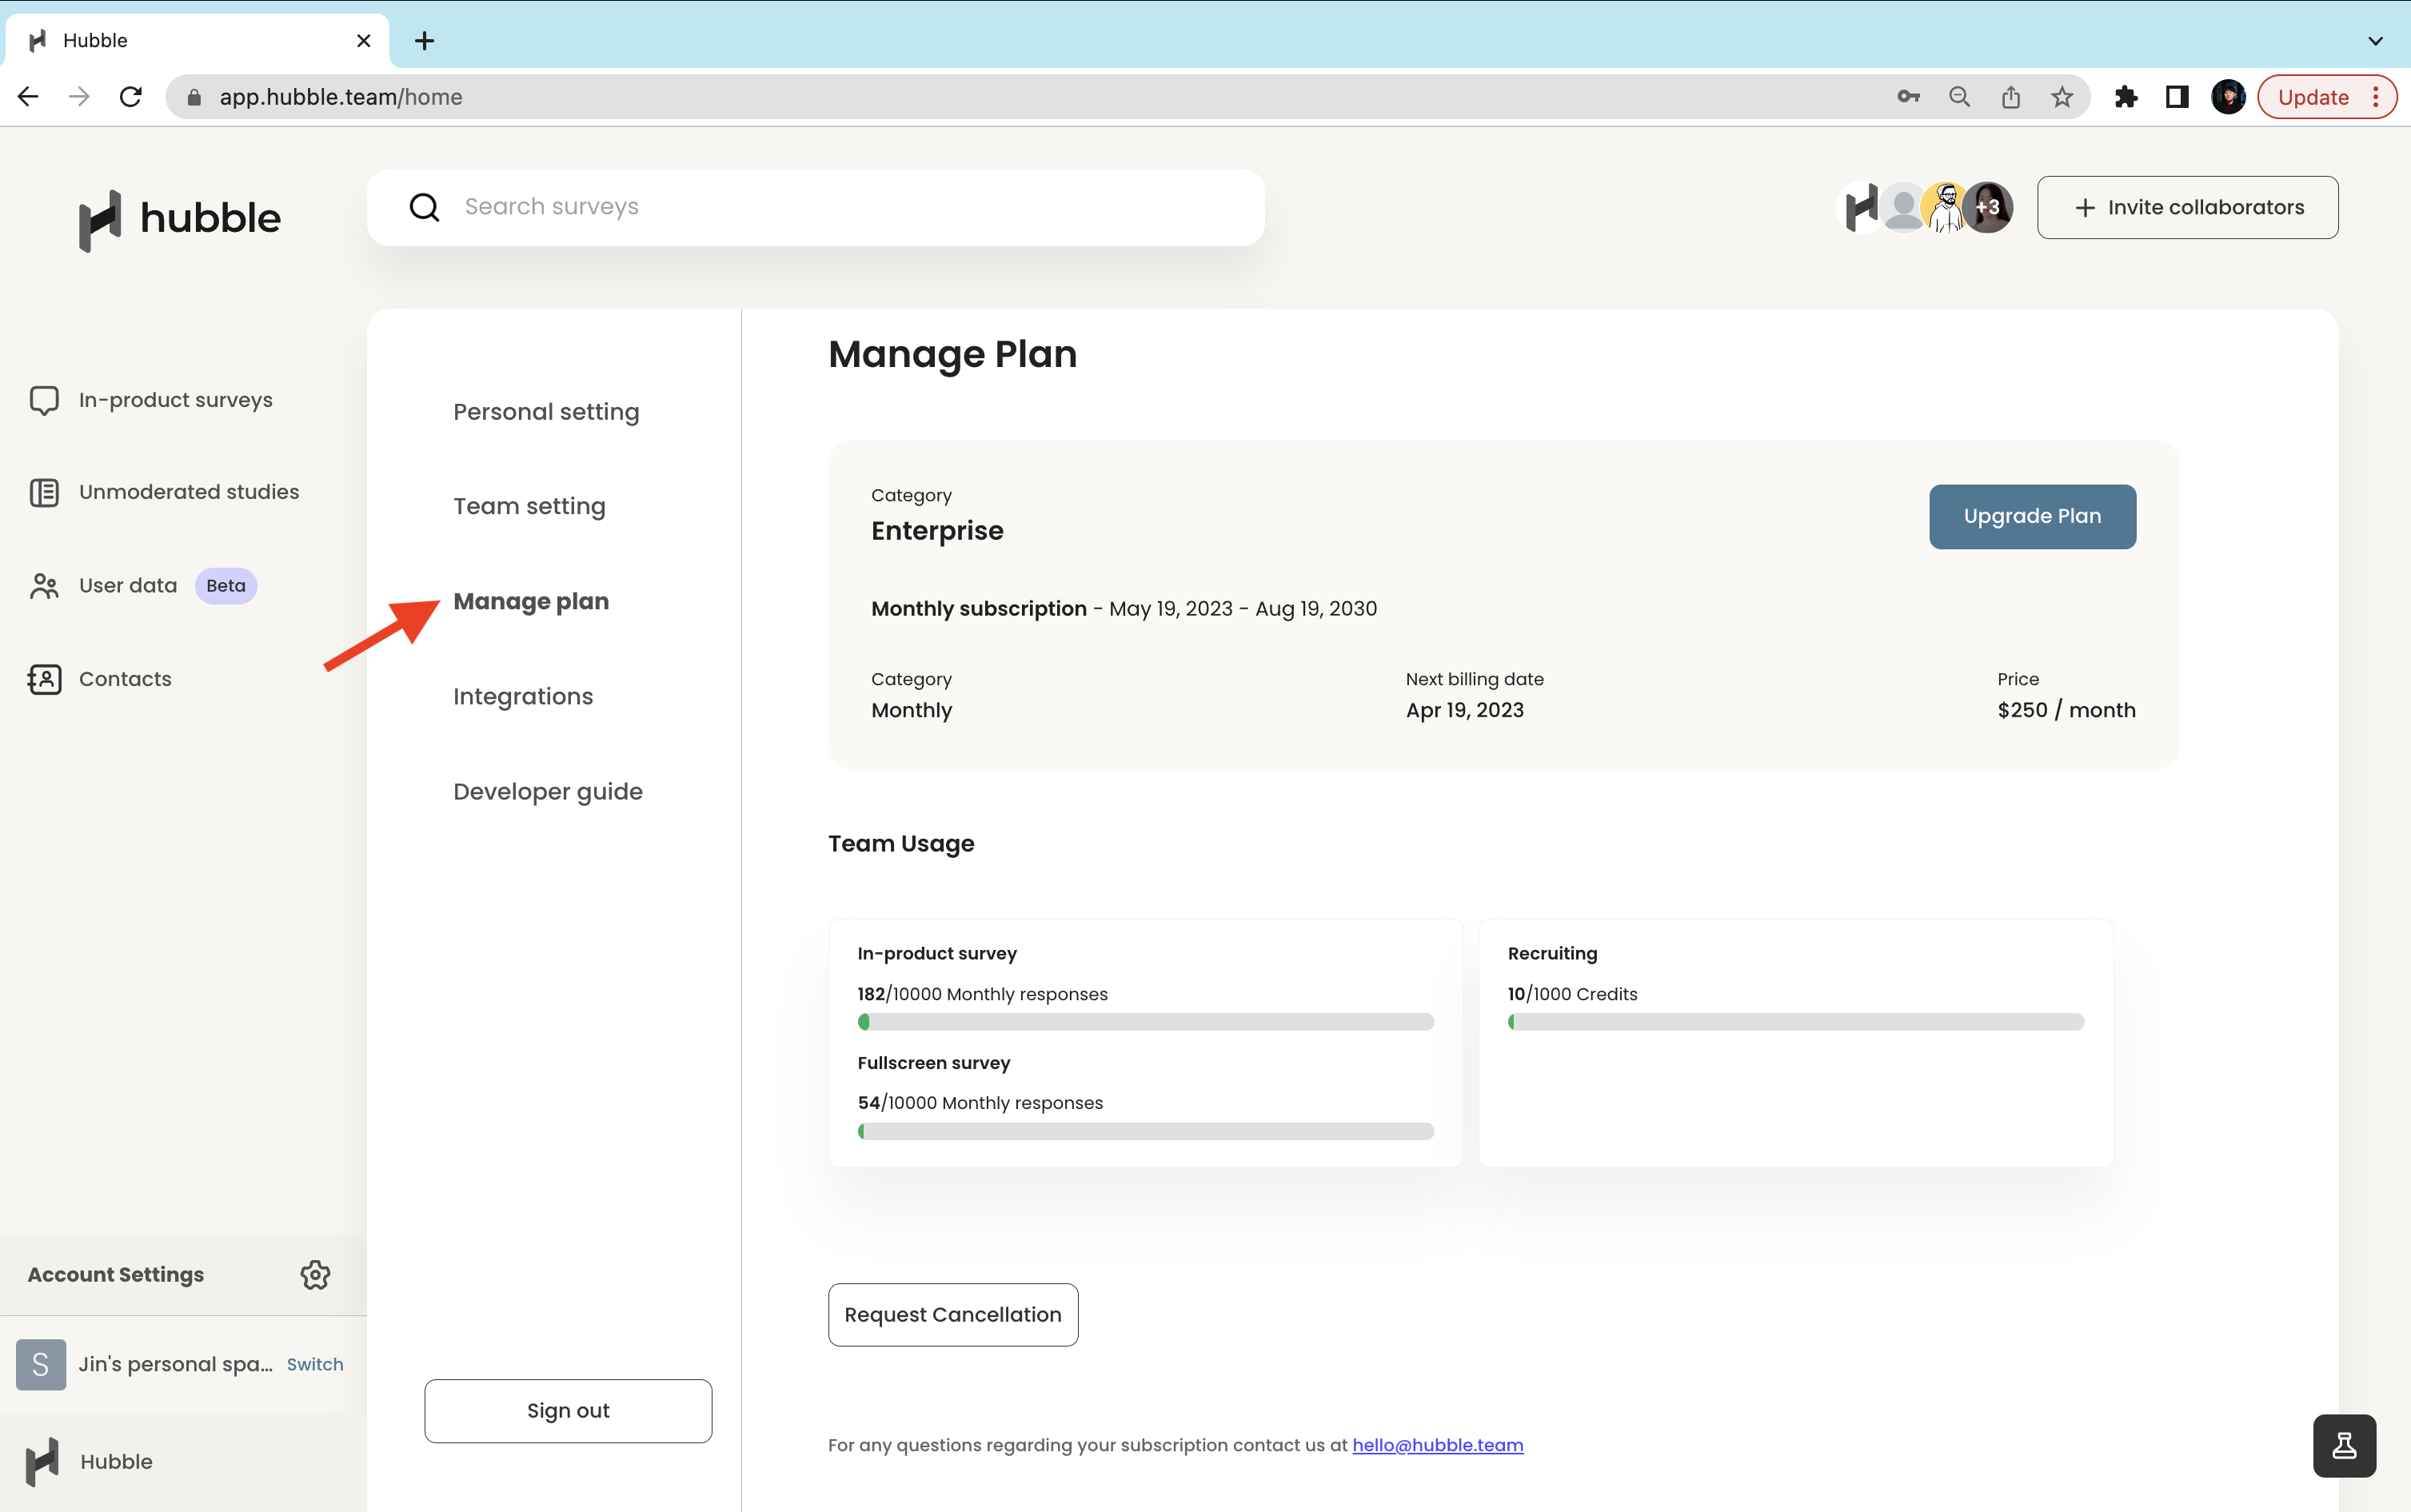
Task: Open a new browser tab
Action: 424,41
